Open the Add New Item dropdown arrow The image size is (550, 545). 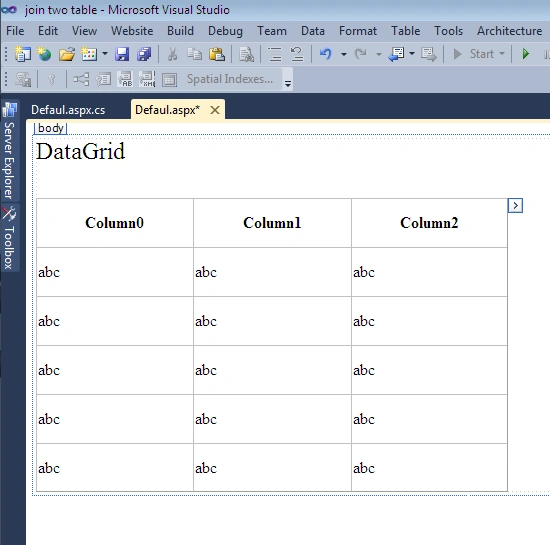[105, 54]
